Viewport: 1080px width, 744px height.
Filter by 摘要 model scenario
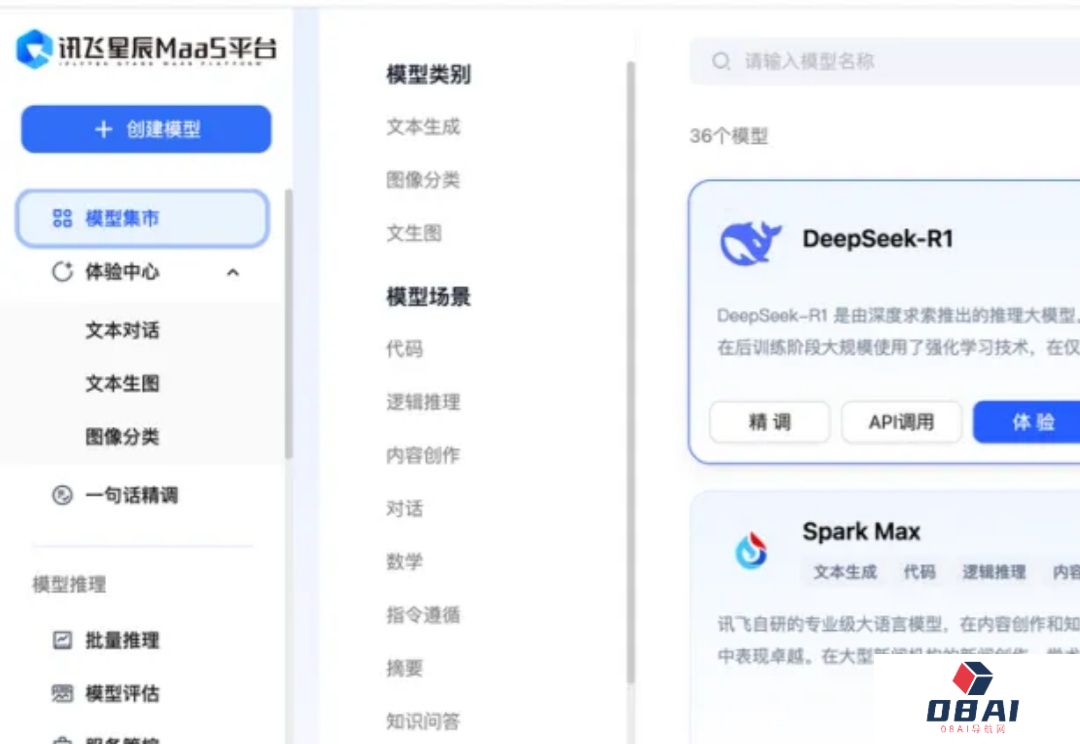click(x=404, y=668)
